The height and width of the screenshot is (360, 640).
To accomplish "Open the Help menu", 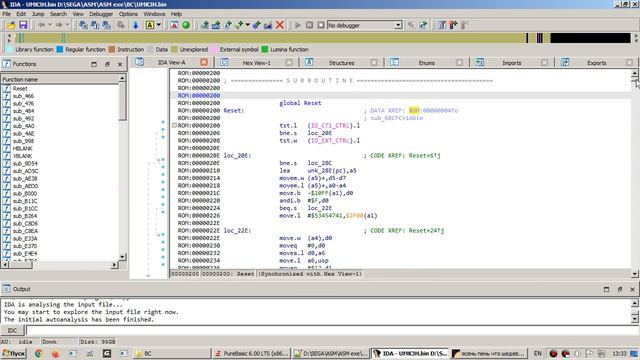I will pos(176,14).
